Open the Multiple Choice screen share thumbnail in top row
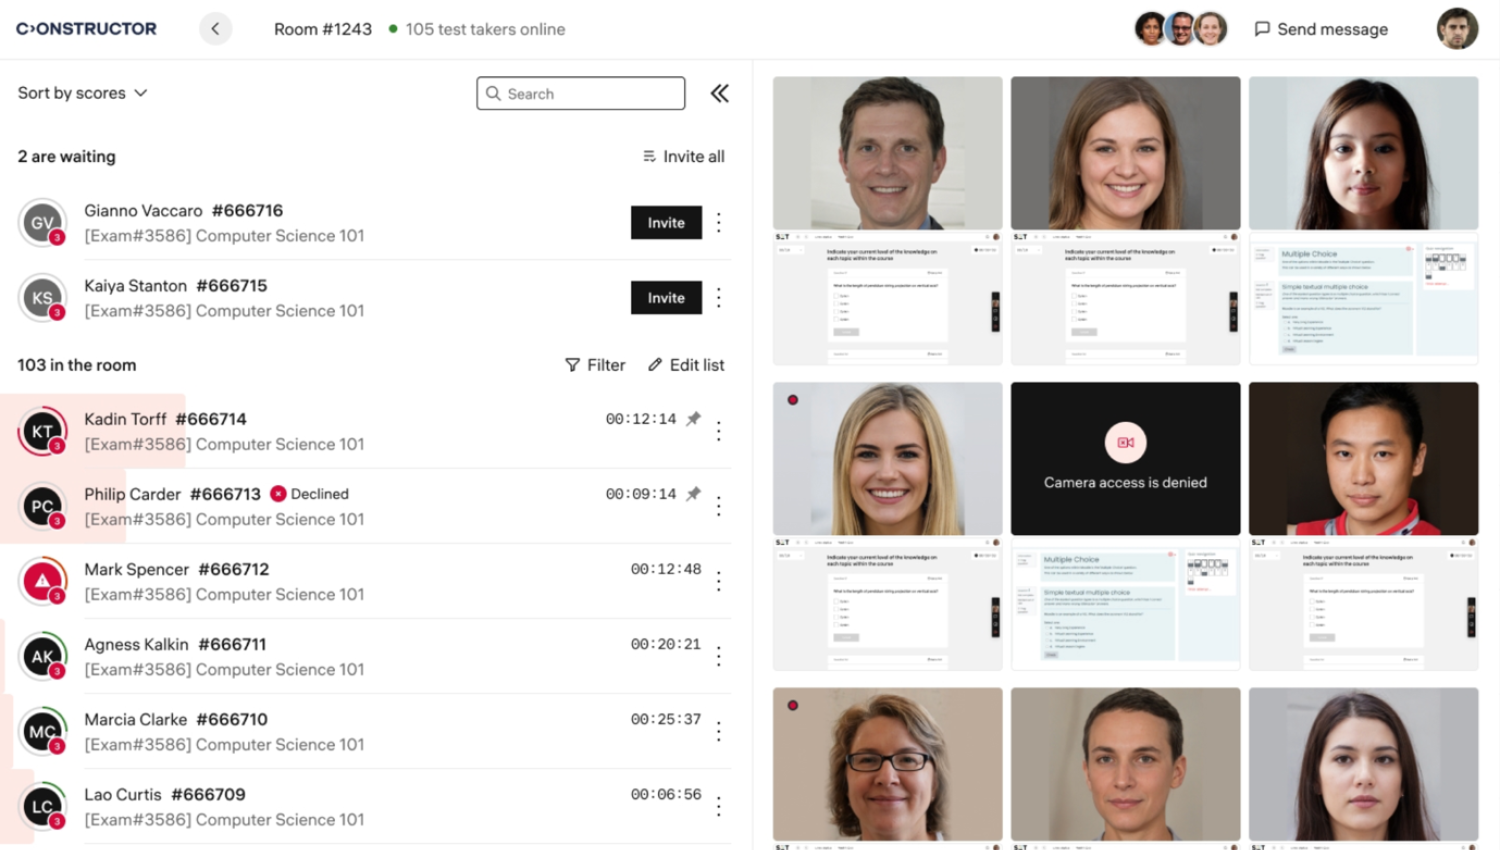The image size is (1500, 850). pos(1364,298)
